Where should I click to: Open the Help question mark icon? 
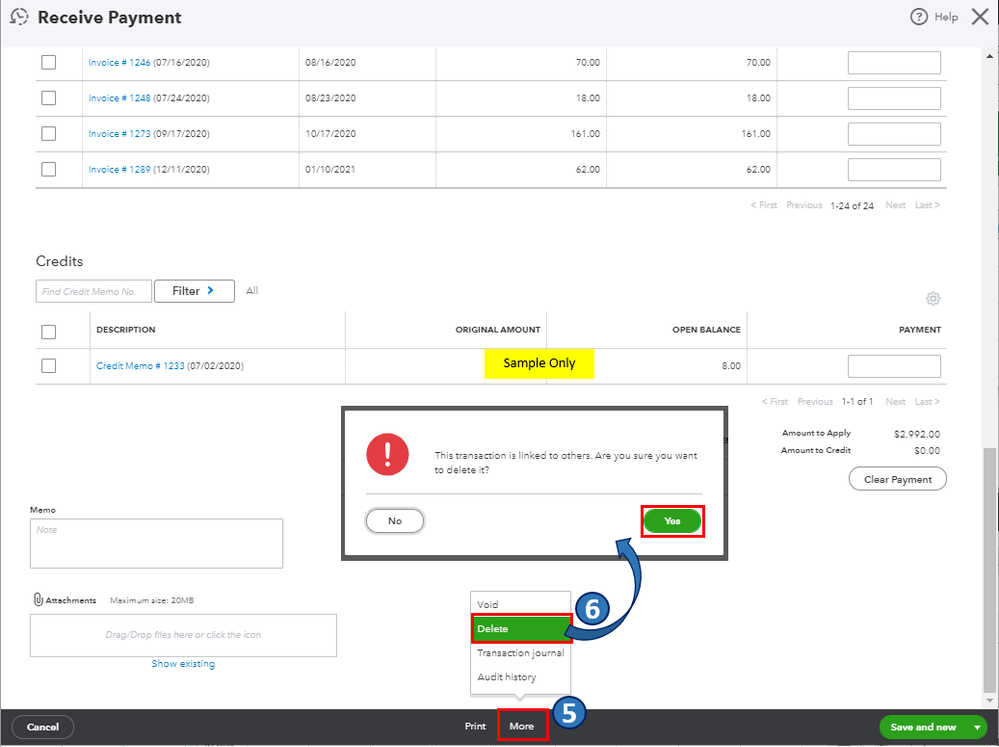[918, 17]
